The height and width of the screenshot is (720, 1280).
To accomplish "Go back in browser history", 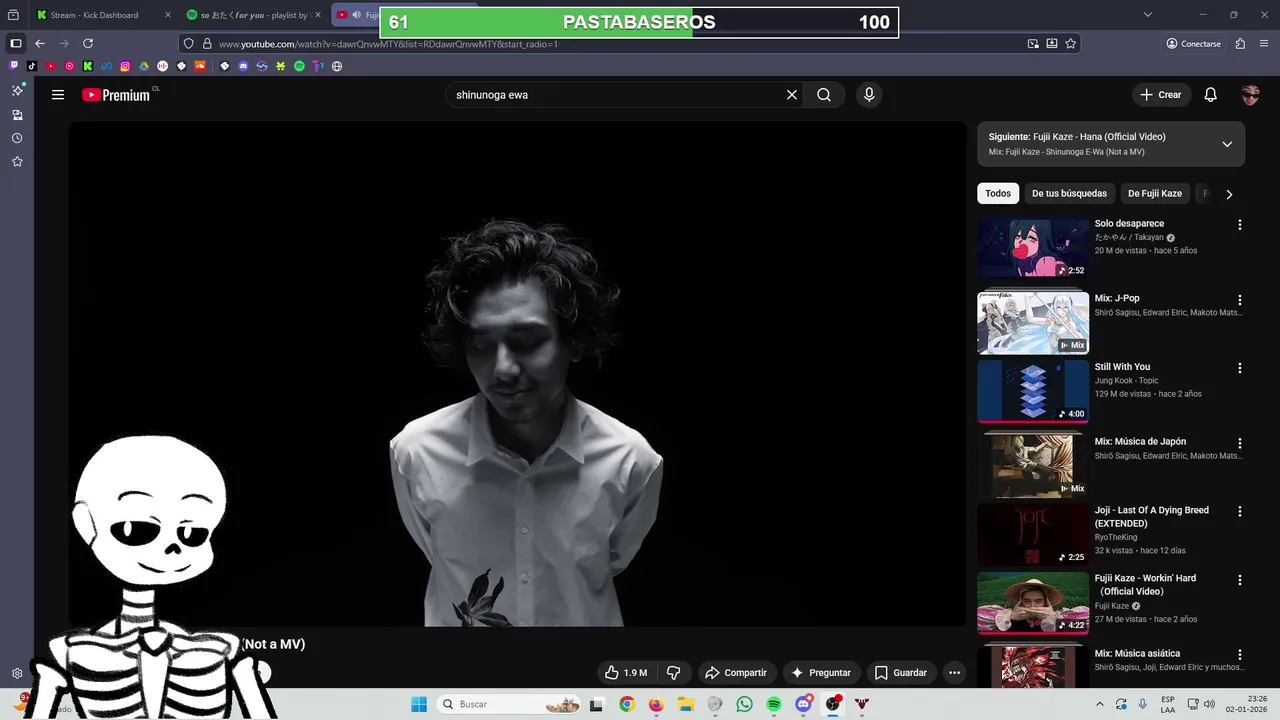I will [40, 44].
